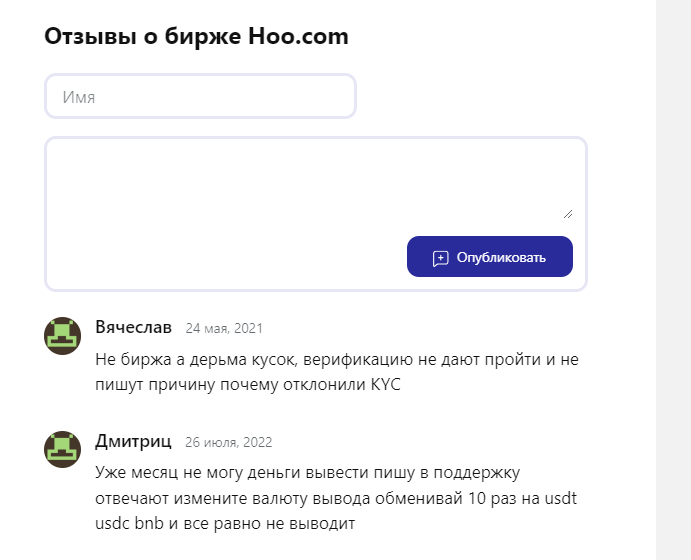This screenshot has height=560, width=691.
Task: Click the word "пишут" in Вячеслав's review
Action: coord(118,384)
